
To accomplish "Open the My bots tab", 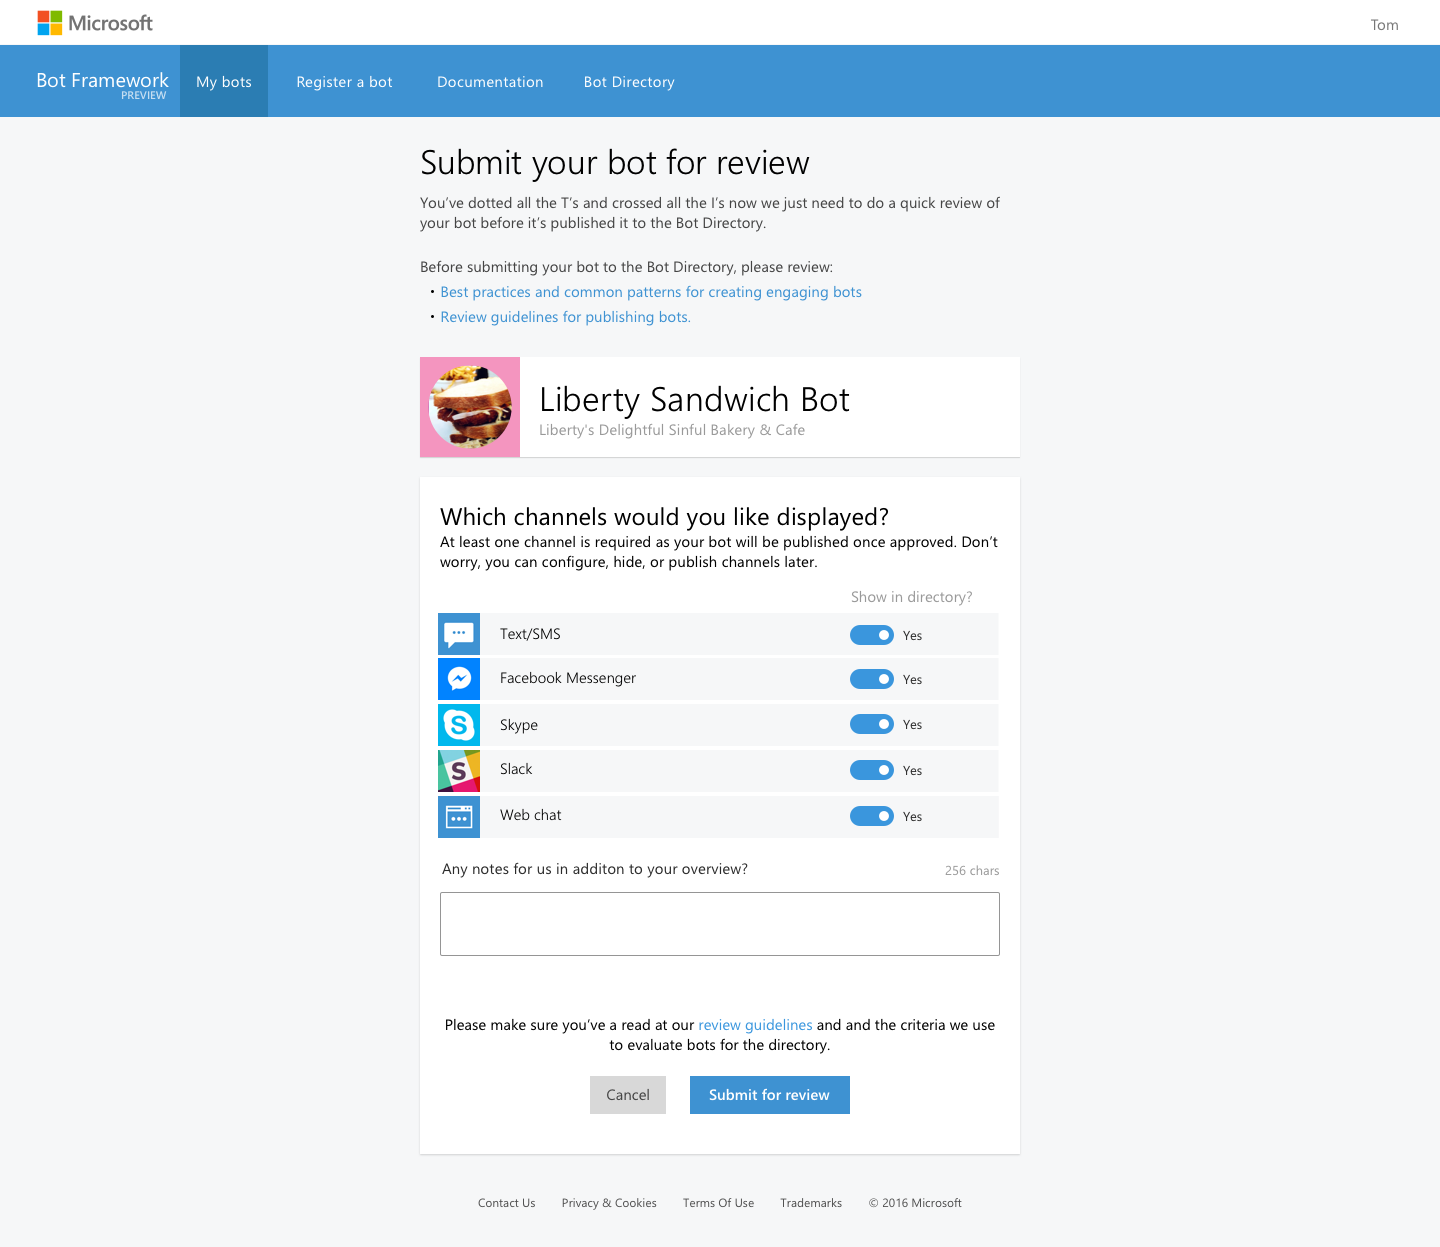I will (224, 81).
